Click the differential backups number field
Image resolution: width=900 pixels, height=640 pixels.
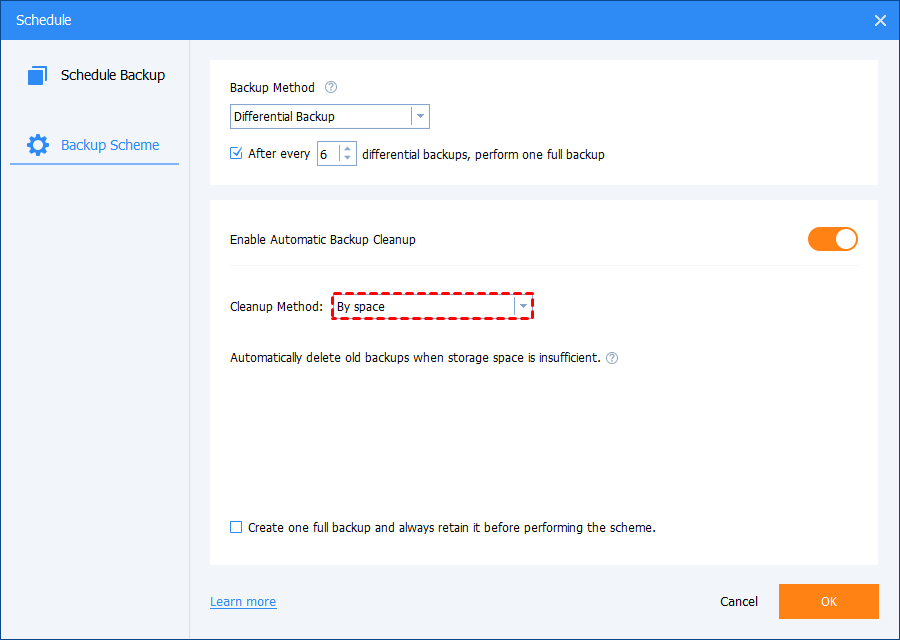coord(327,154)
